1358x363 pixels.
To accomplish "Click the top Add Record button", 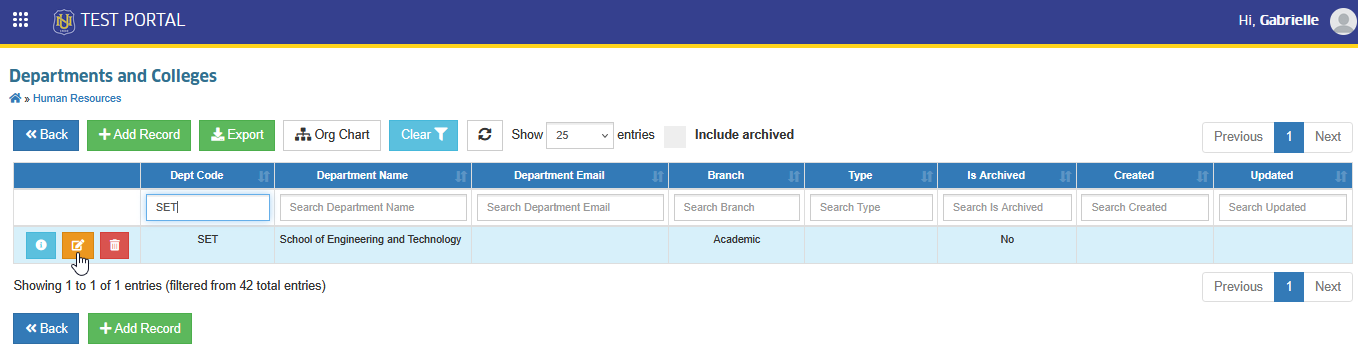I will click(x=139, y=135).
